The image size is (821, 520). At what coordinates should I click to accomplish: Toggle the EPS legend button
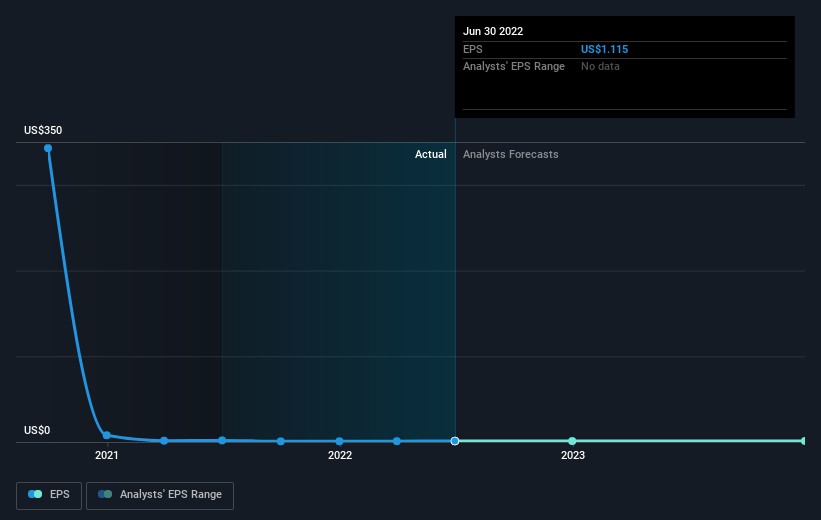[49, 495]
